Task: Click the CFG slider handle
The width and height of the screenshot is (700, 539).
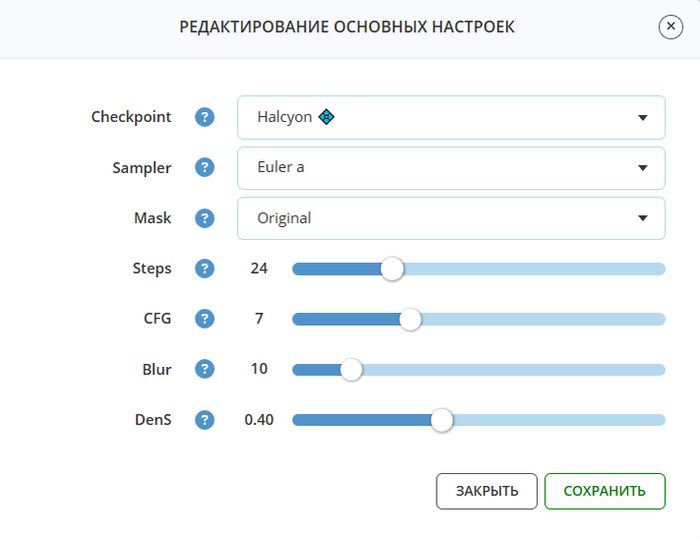Action: click(410, 319)
